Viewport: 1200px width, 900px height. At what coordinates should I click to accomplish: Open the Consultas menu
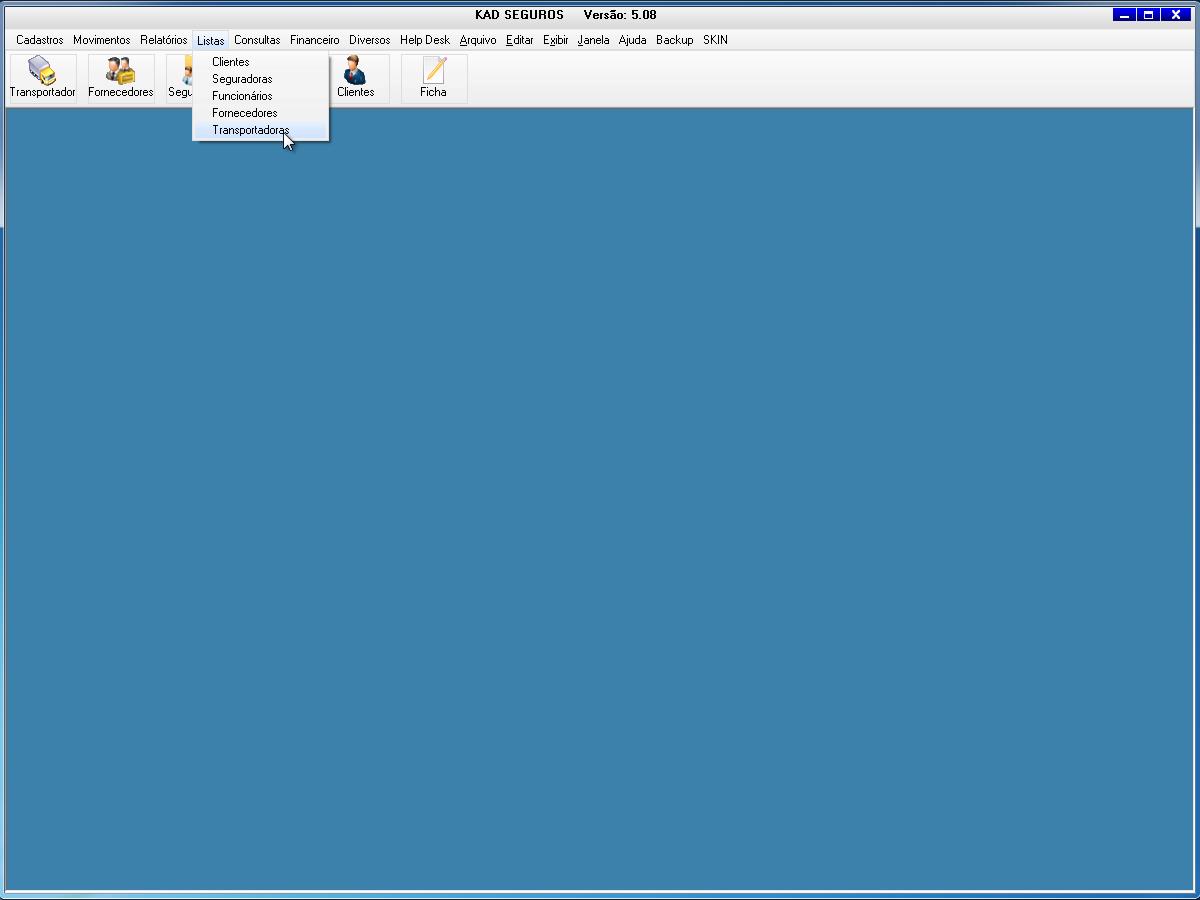pos(257,40)
